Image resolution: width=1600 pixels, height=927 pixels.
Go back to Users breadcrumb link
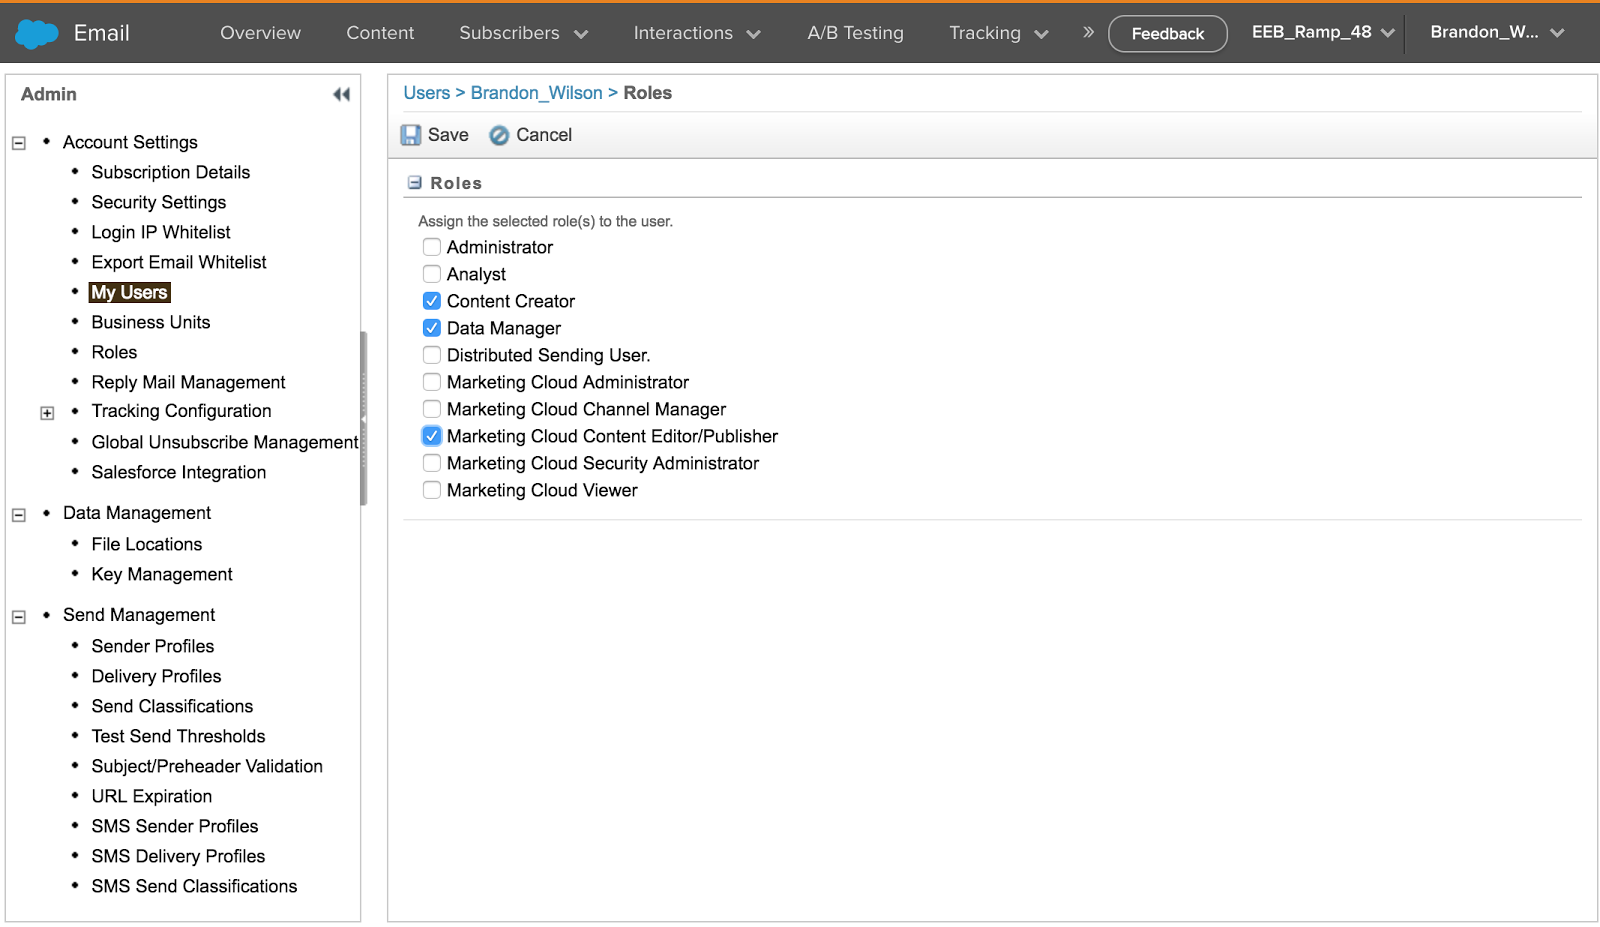427,93
